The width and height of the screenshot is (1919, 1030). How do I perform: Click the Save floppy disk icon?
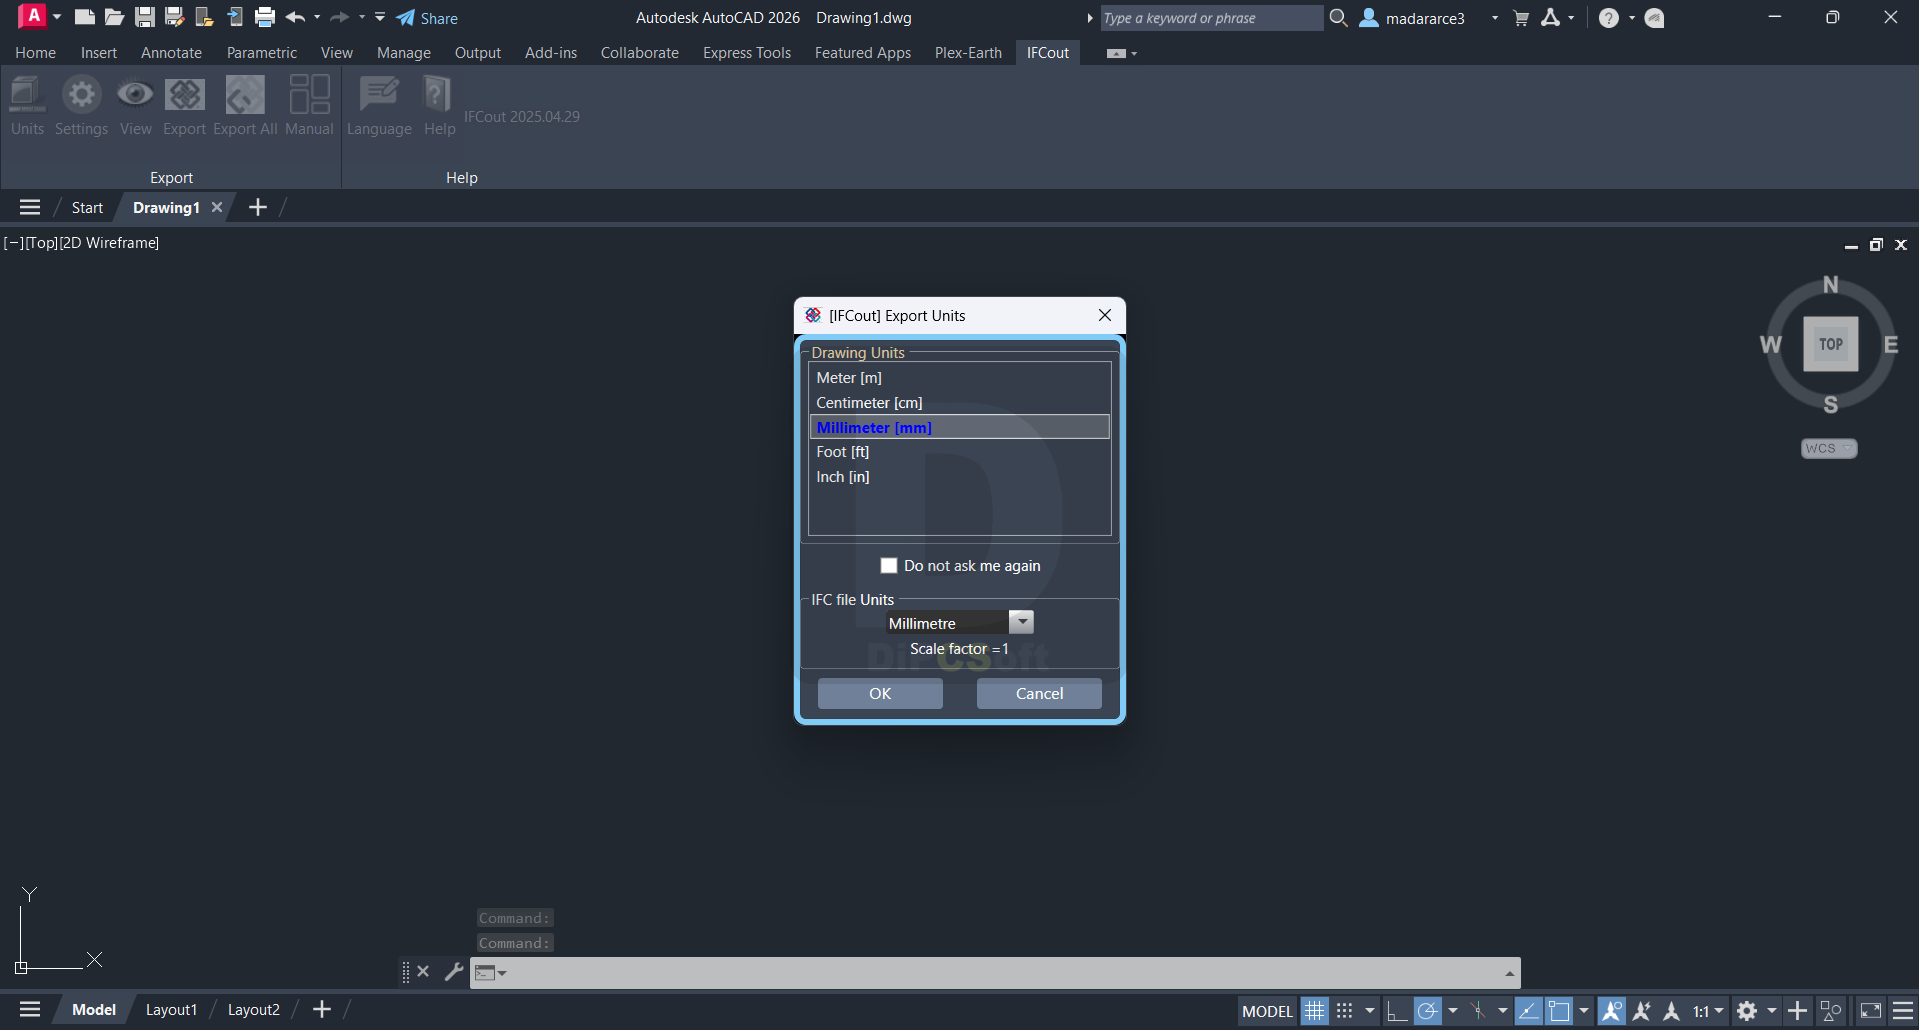coord(145,17)
